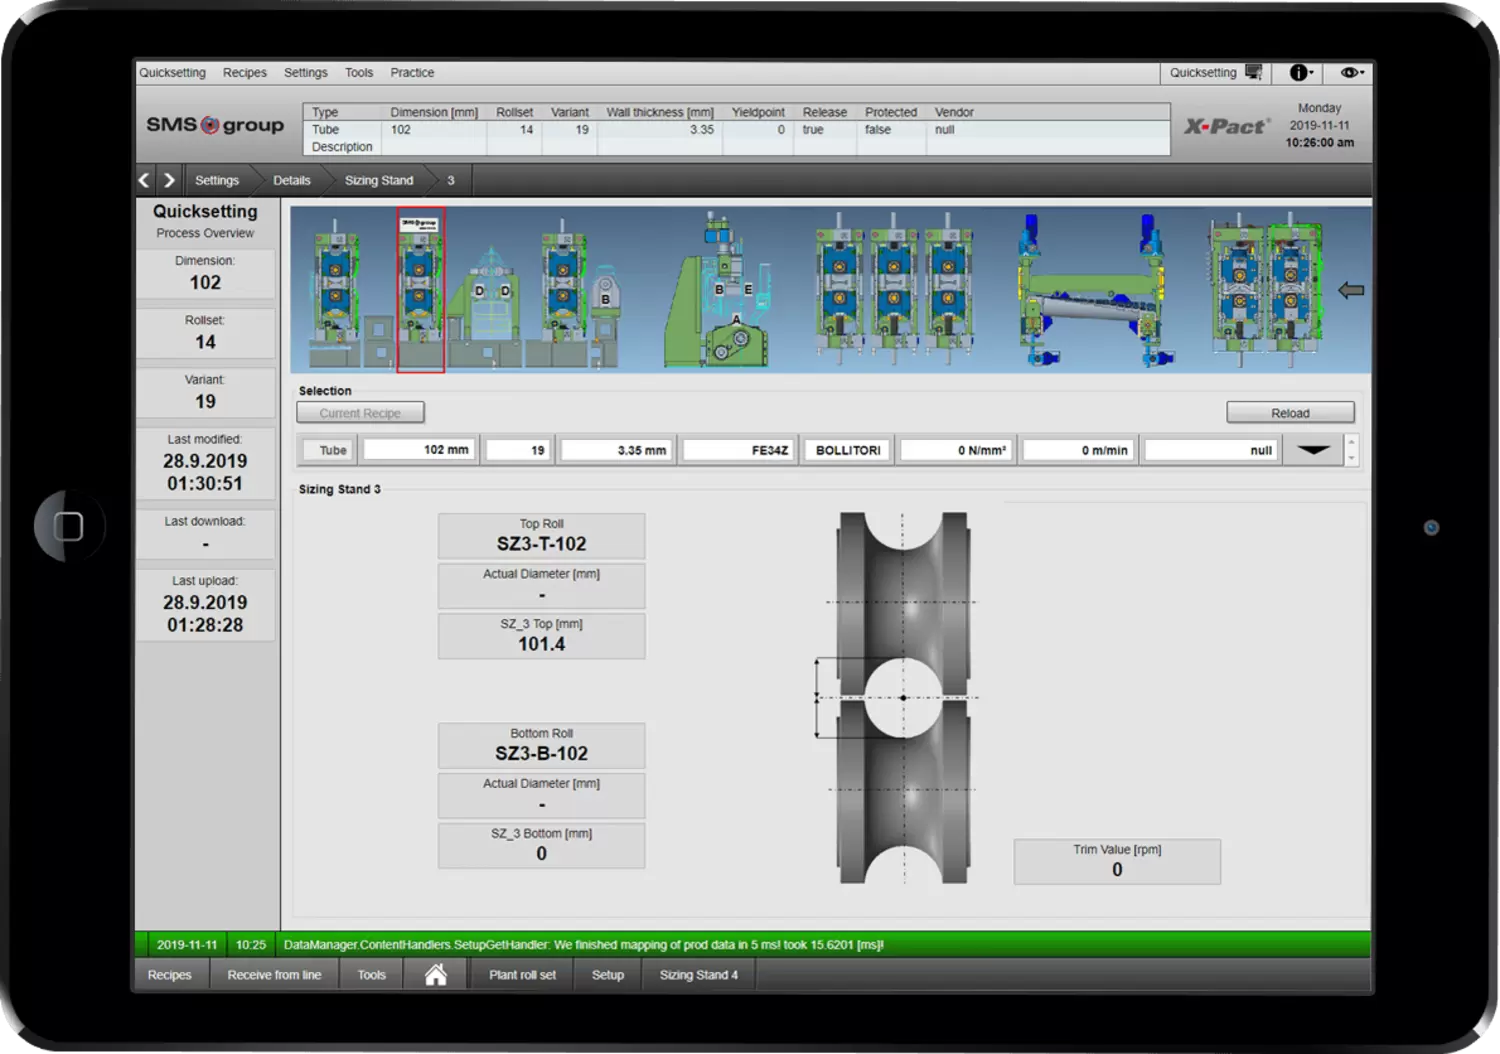Open the Practice menu
1500x1054 pixels.
point(412,73)
